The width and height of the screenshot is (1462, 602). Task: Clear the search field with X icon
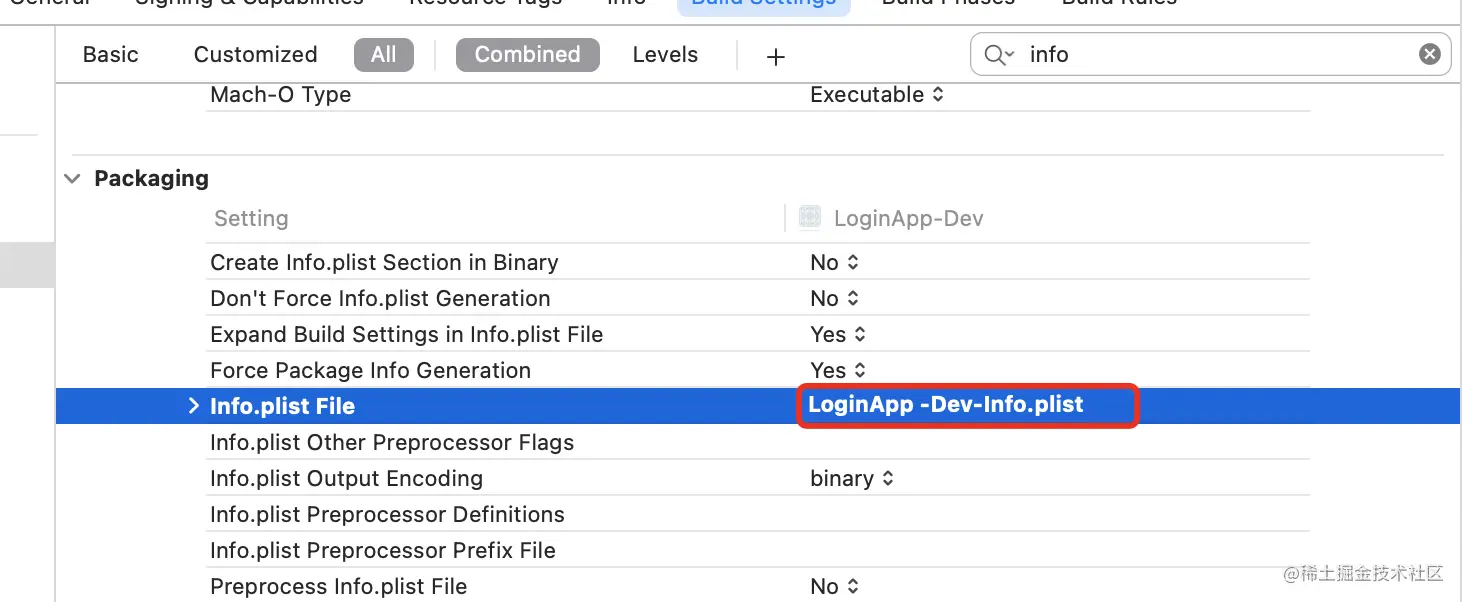[x=1430, y=54]
